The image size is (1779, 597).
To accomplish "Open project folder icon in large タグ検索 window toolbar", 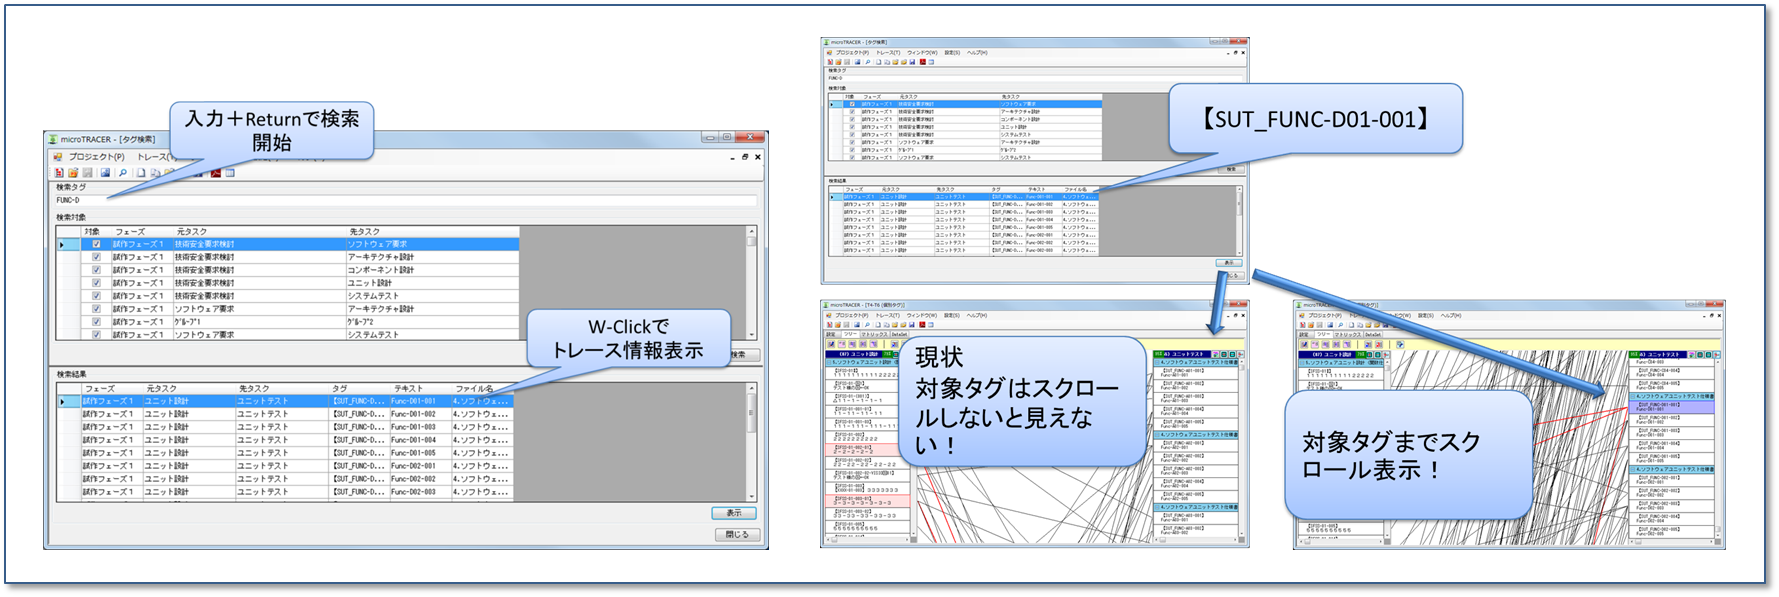I will coord(73,173).
